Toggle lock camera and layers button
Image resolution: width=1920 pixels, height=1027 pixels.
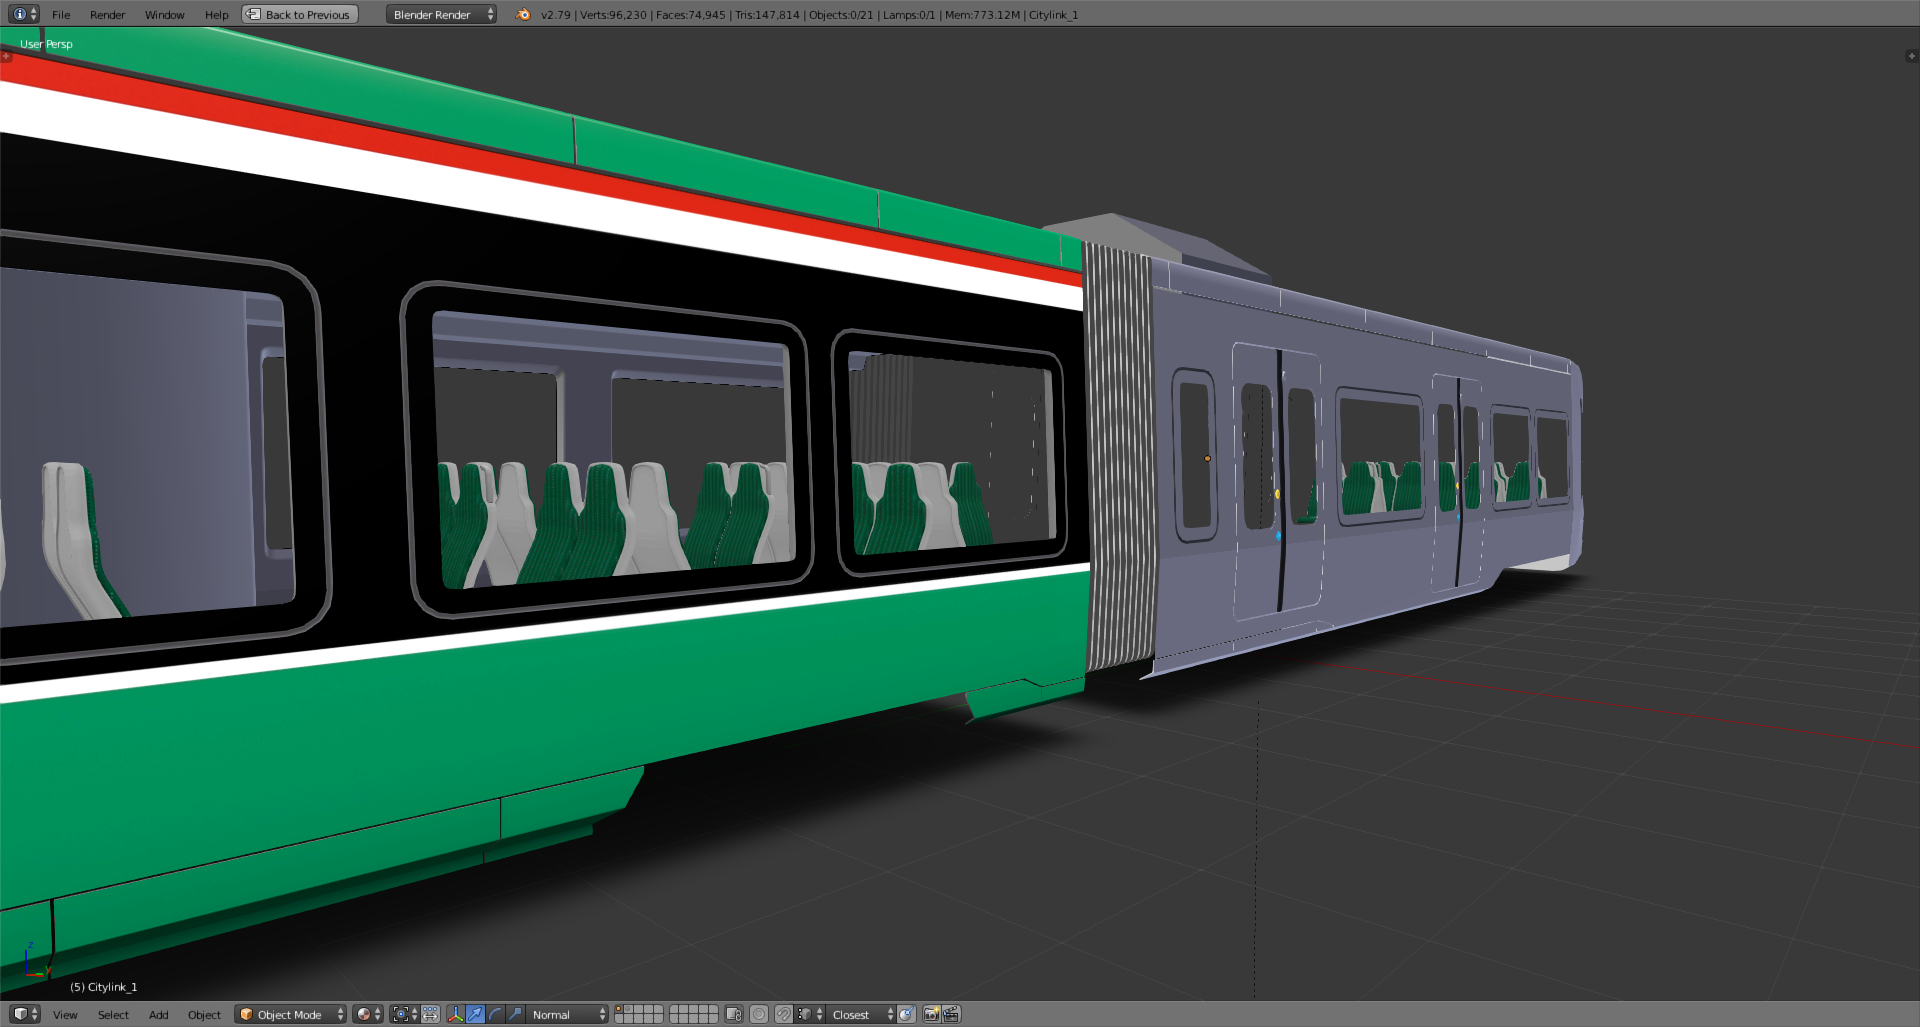733,1014
